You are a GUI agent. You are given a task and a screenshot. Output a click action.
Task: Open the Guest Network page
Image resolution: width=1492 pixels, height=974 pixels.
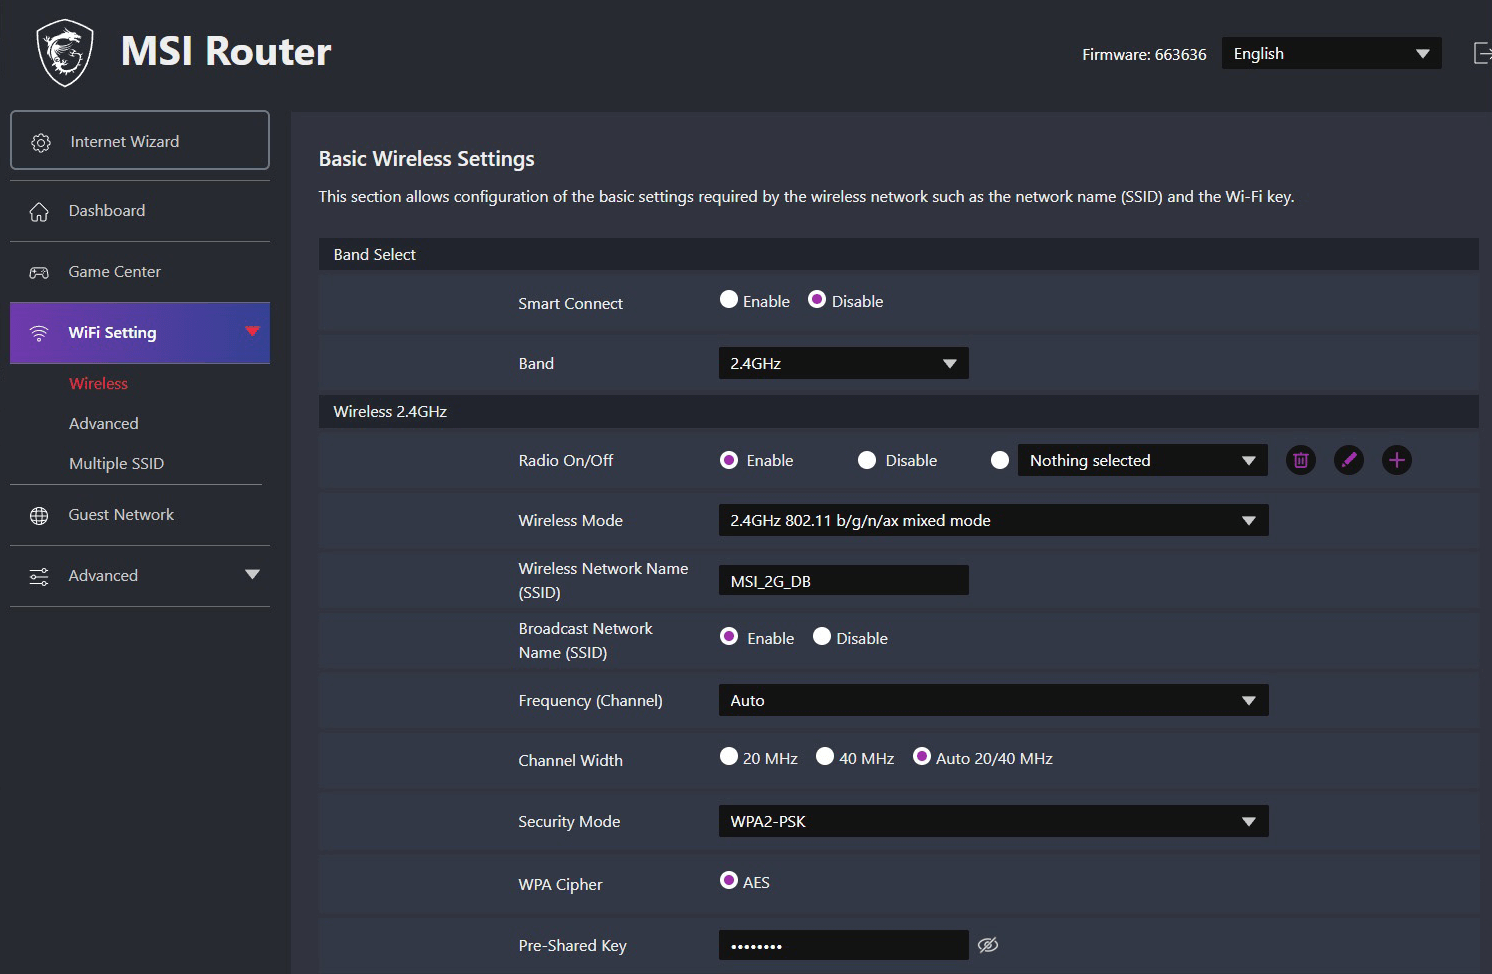(121, 515)
